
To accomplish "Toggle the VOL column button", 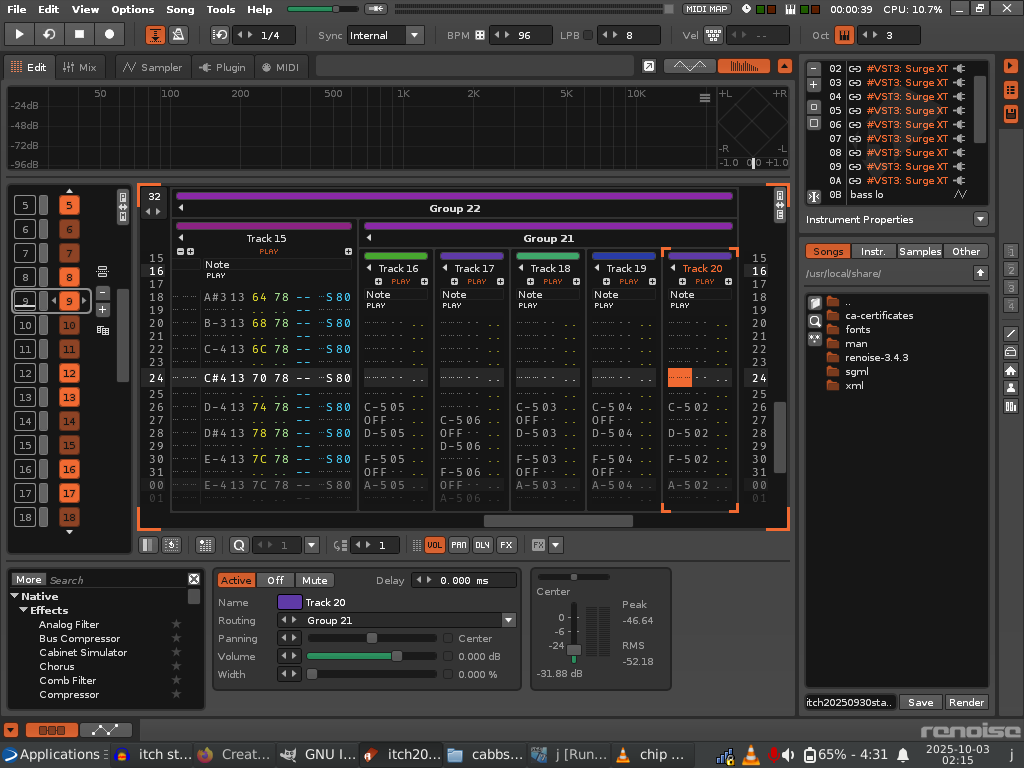I will pyautogui.click(x=435, y=545).
